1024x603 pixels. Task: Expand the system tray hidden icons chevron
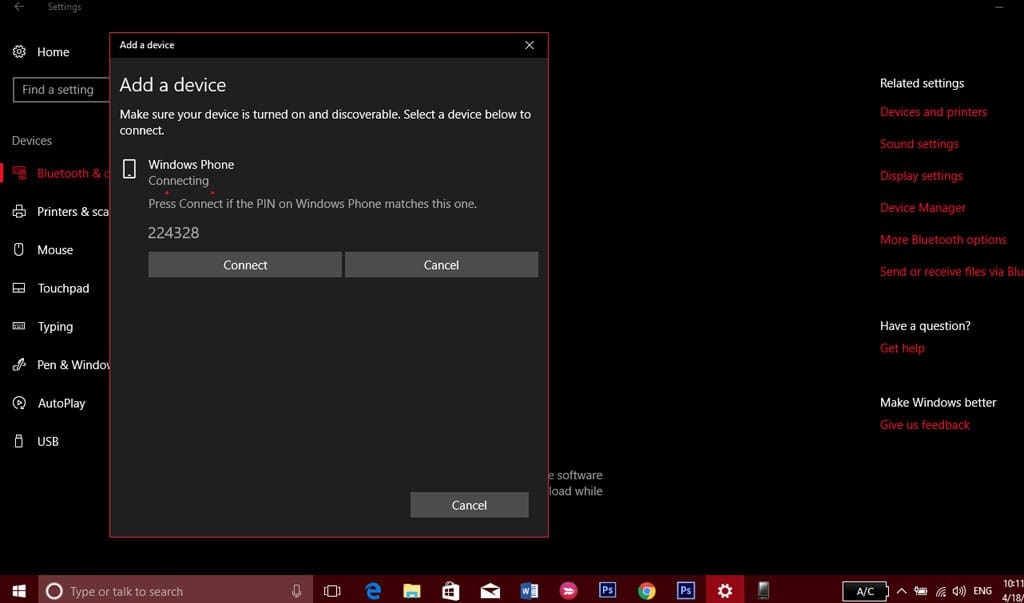(901, 591)
